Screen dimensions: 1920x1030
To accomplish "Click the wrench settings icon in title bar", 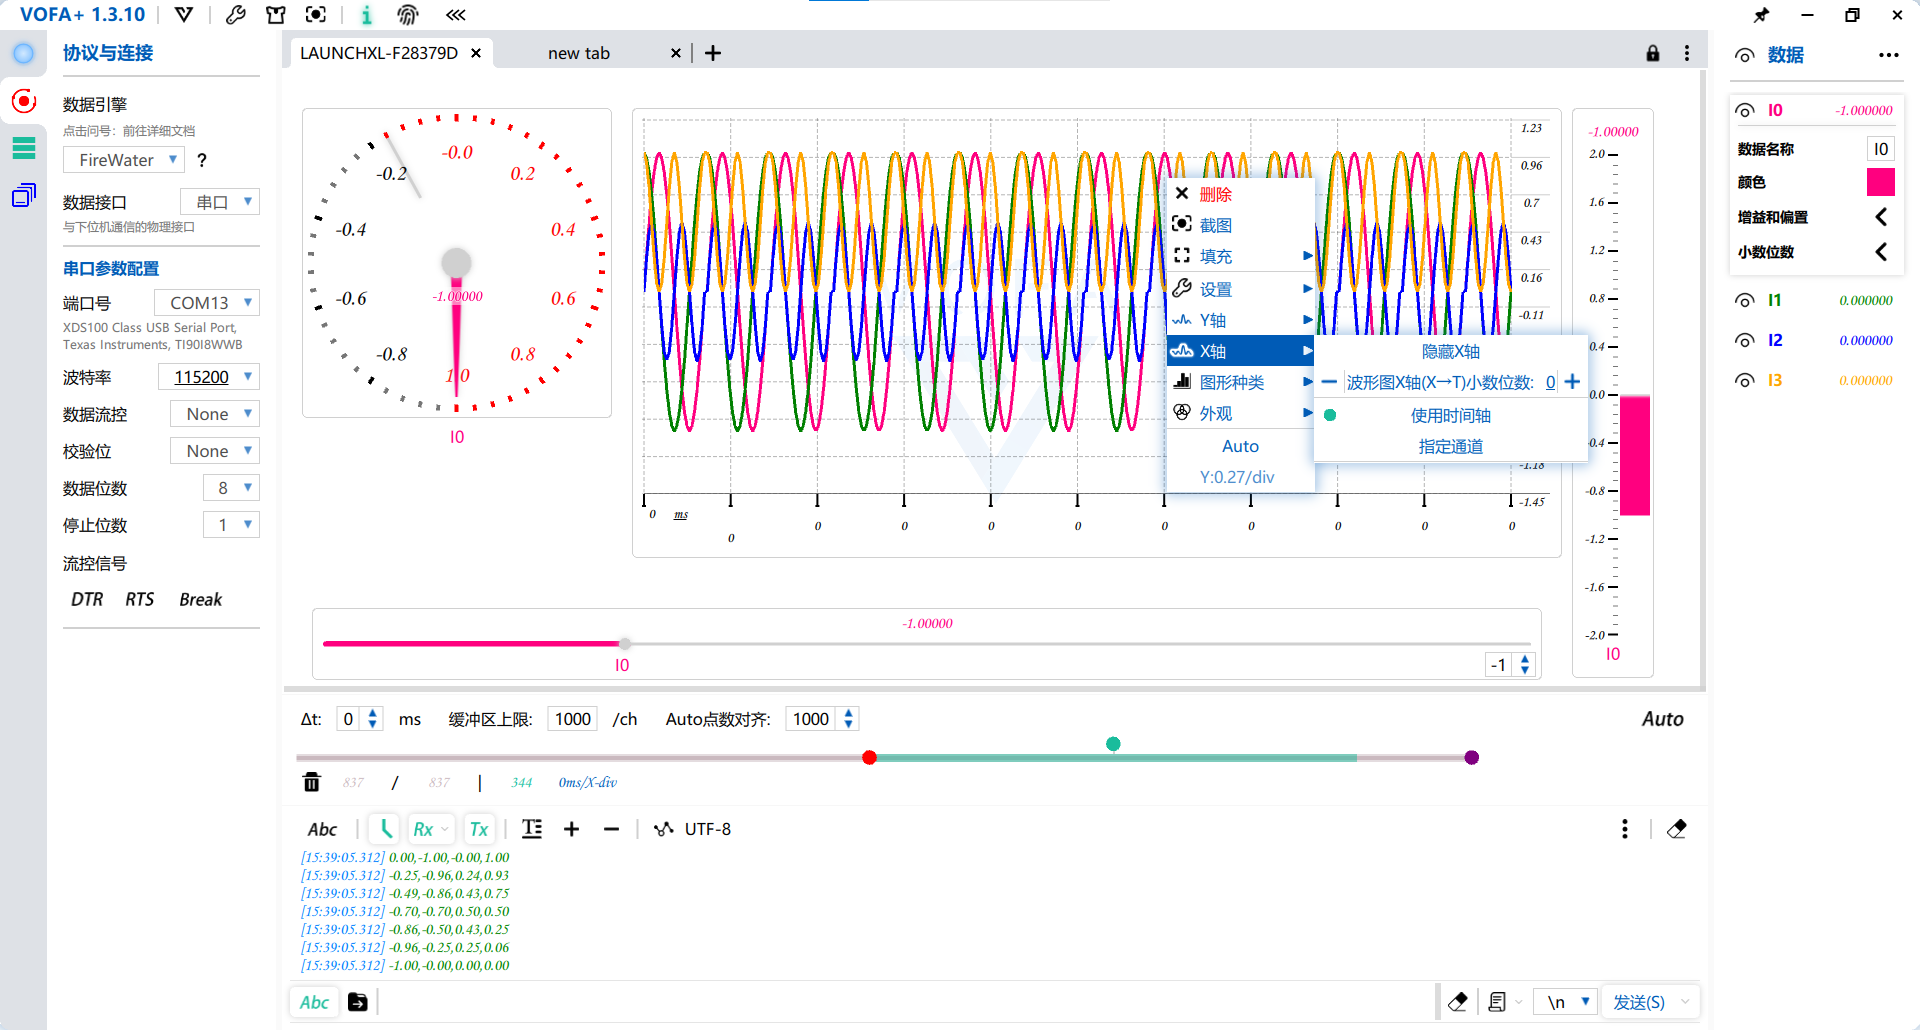I will pos(236,15).
